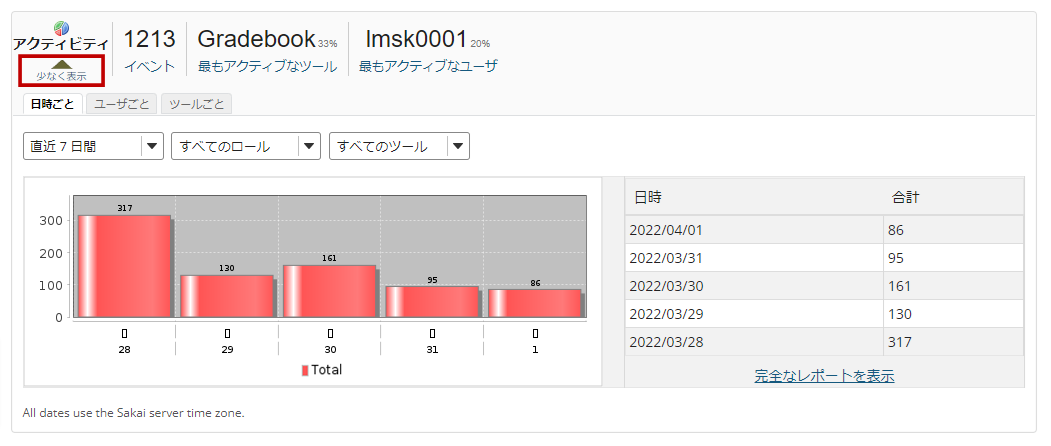Click 最もアクティブなユーザ link
1051x446 pixels.
coord(428,66)
